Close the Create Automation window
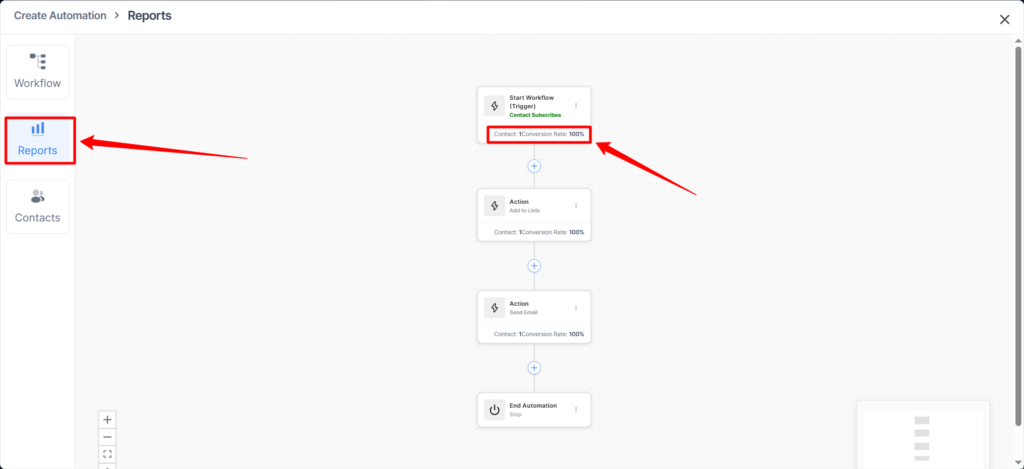The image size is (1024, 469). click(x=1004, y=19)
